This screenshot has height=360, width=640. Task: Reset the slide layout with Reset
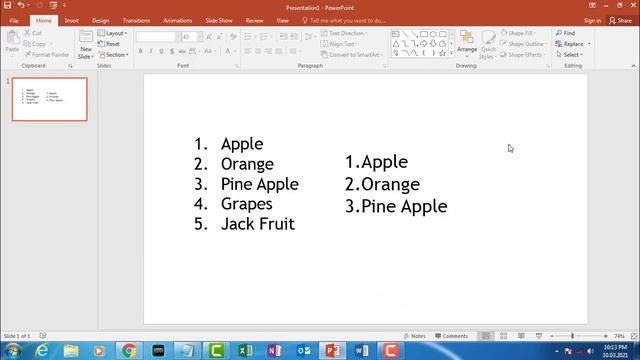tap(109, 44)
